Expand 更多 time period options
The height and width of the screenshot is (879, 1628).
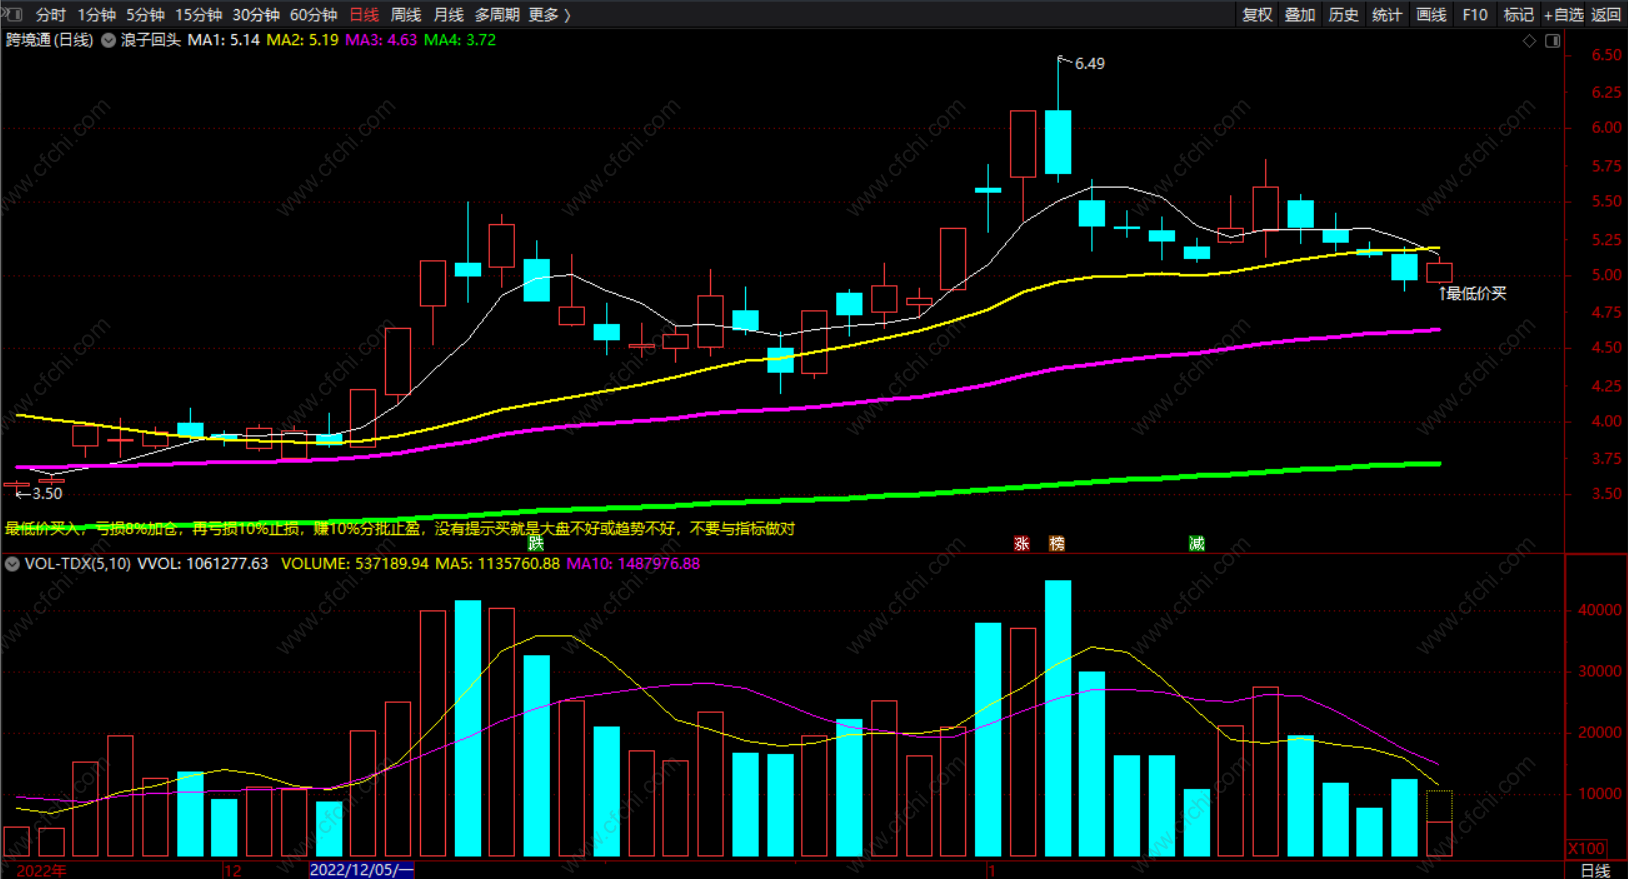(x=549, y=14)
